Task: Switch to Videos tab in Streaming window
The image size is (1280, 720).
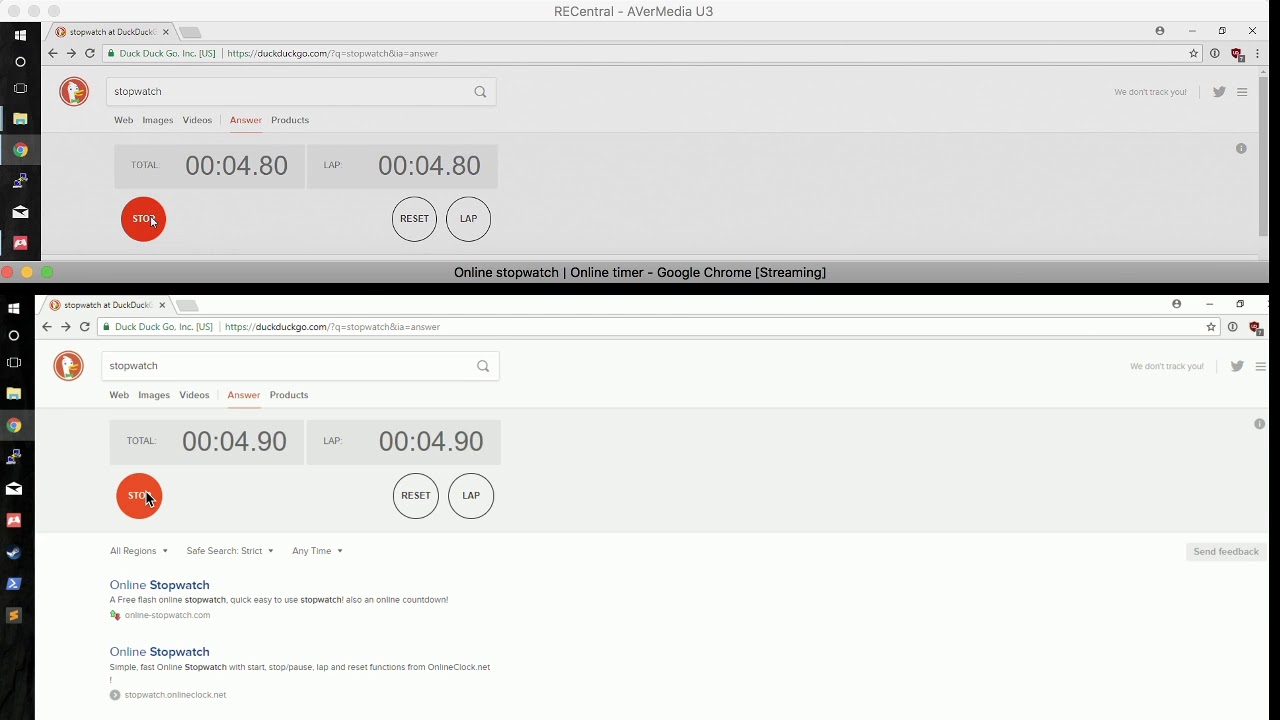Action: click(x=194, y=395)
